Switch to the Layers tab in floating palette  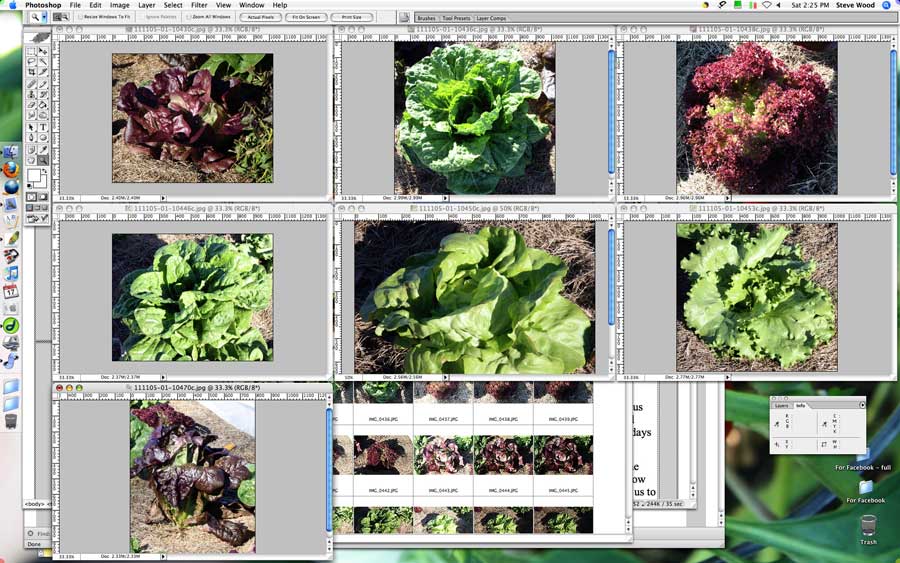[x=781, y=405]
